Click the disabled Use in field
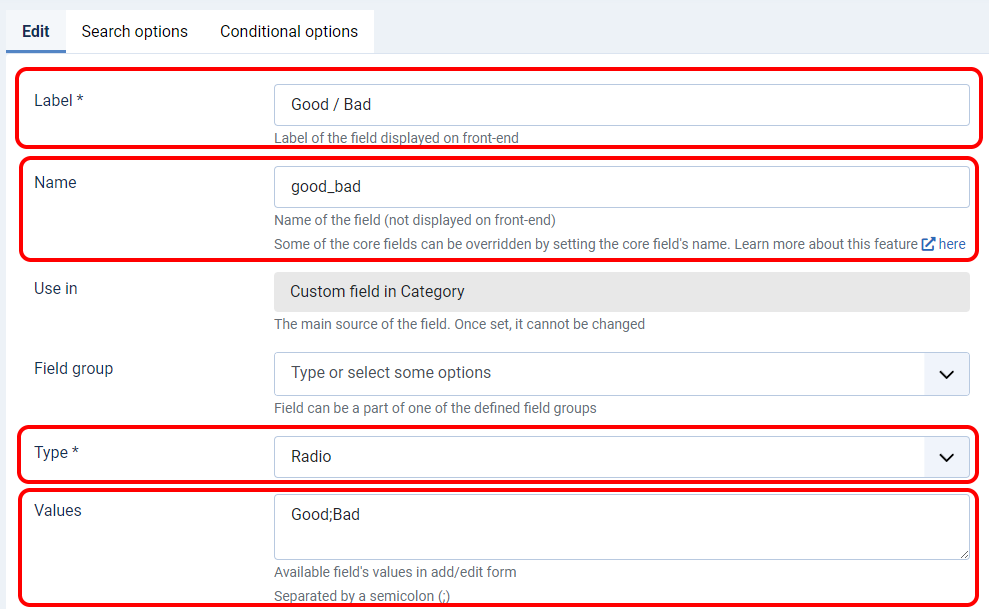The height and width of the screenshot is (609, 989). 621,292
